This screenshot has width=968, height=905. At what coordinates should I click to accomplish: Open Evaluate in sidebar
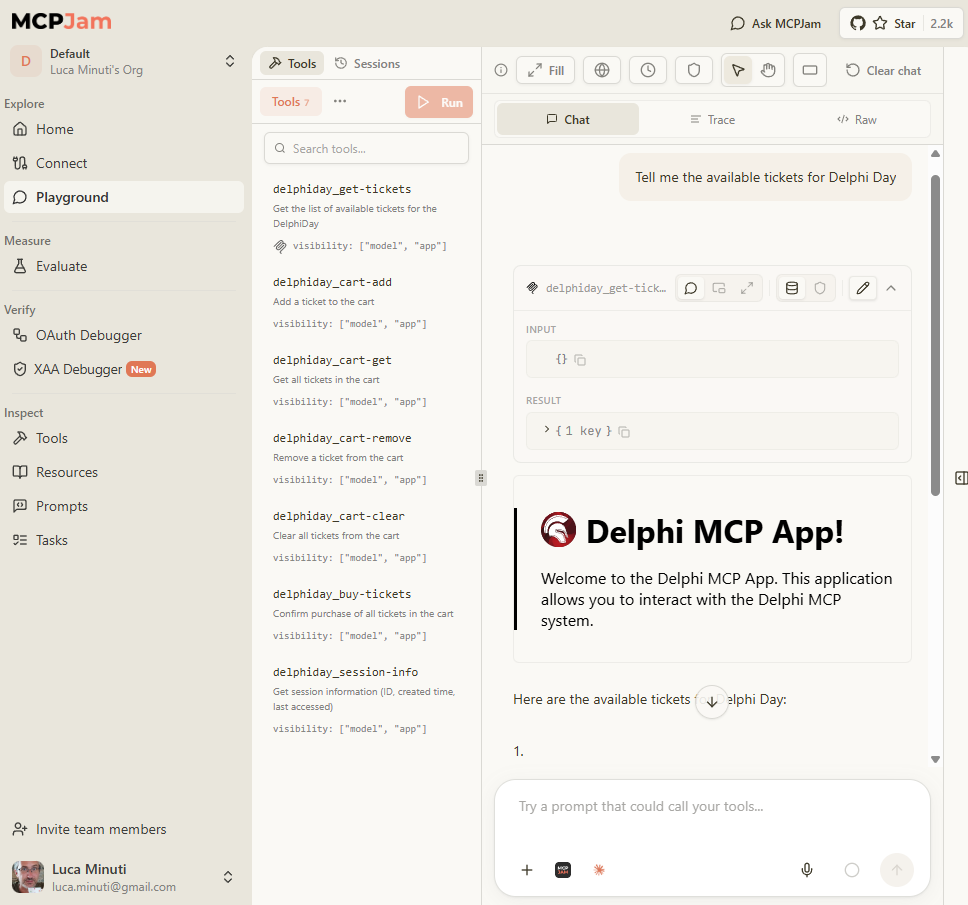coord(124,266)
